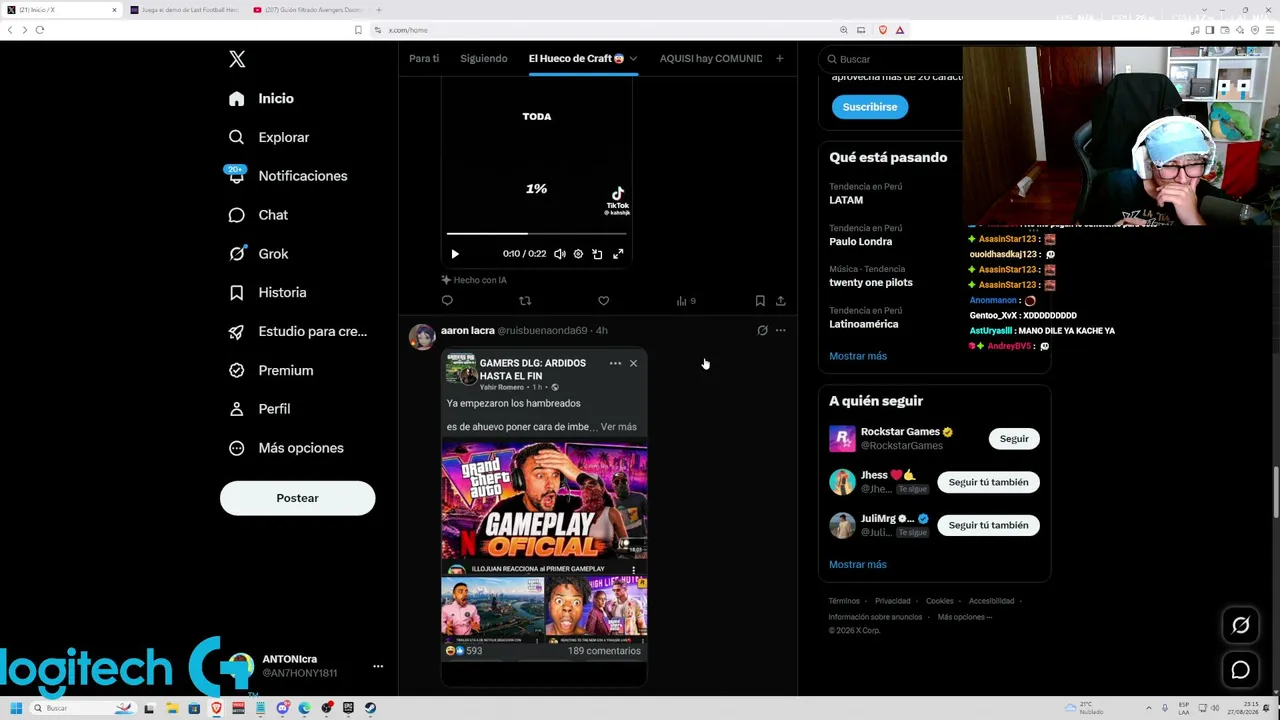Open Perfil from the sidebar
1280x720 pixels.
[259, 409]
